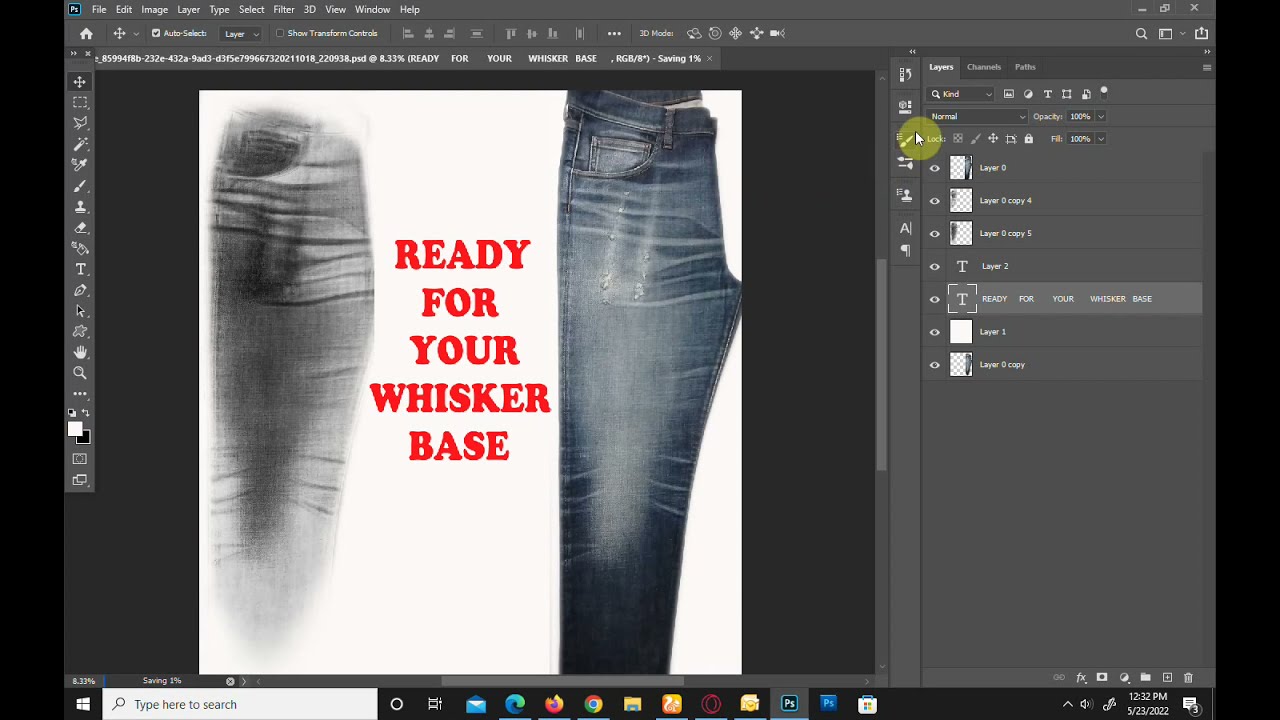1280x720 pixels.
Task: Open the Filter menu
Action: (284, 9)
